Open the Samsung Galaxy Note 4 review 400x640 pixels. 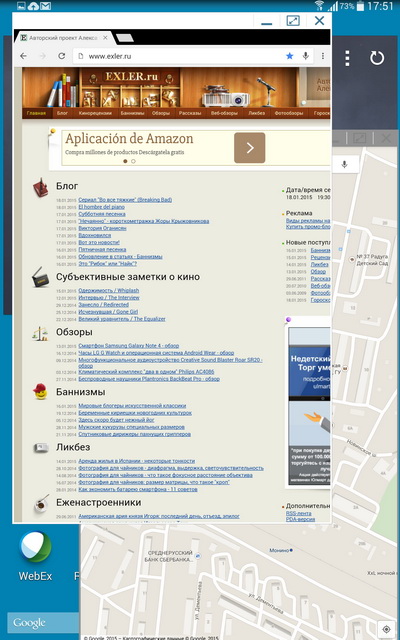click(x=129, y=346)
